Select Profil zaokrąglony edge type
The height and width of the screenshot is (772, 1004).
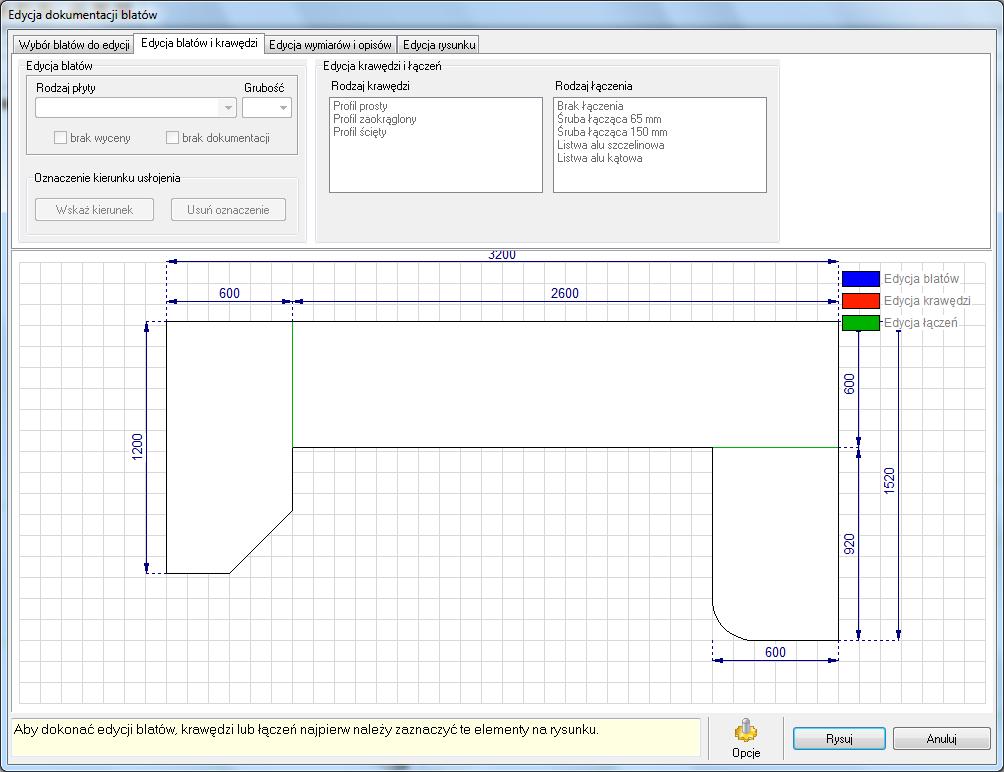[x=375, y=119]
